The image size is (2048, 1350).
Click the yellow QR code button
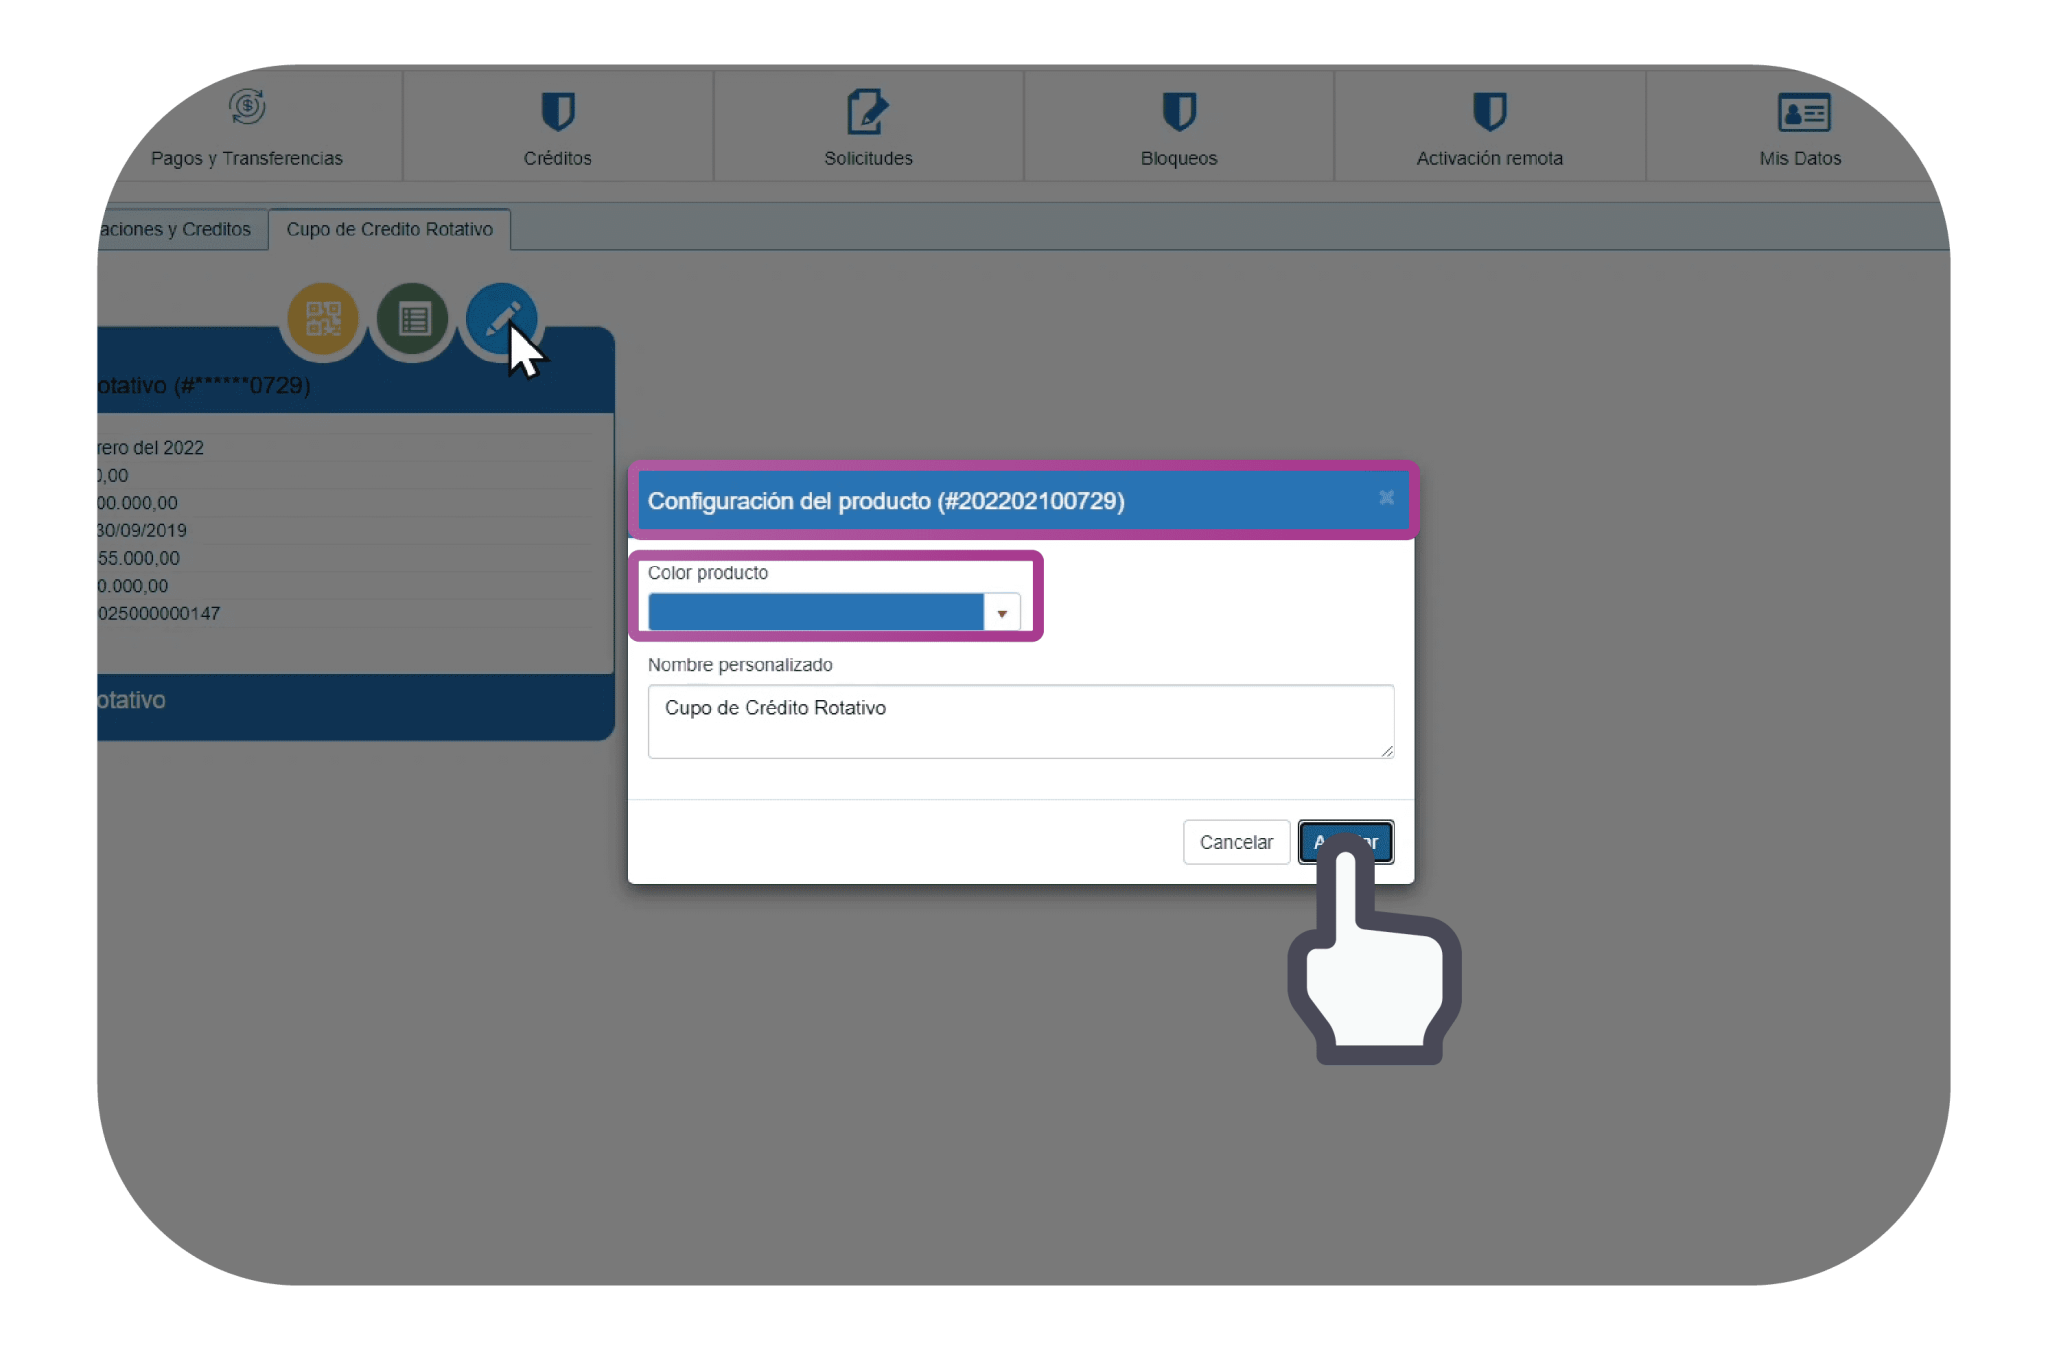(x=323, y=319)
